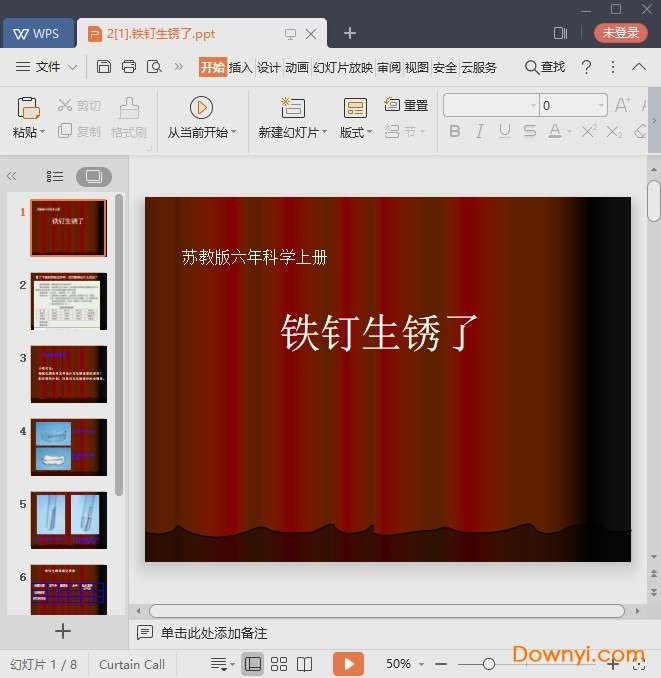Add a new document tab with plus

tap(350, 33)
